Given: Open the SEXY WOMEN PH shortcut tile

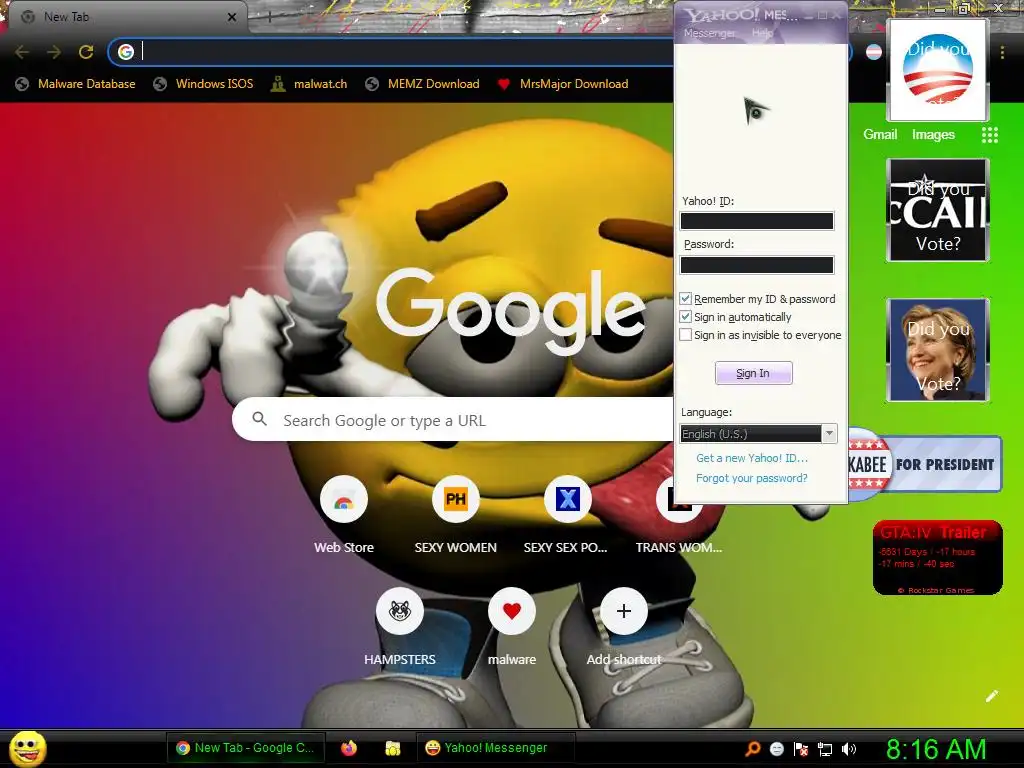Looking at the screenshot, I should [456, 500].
